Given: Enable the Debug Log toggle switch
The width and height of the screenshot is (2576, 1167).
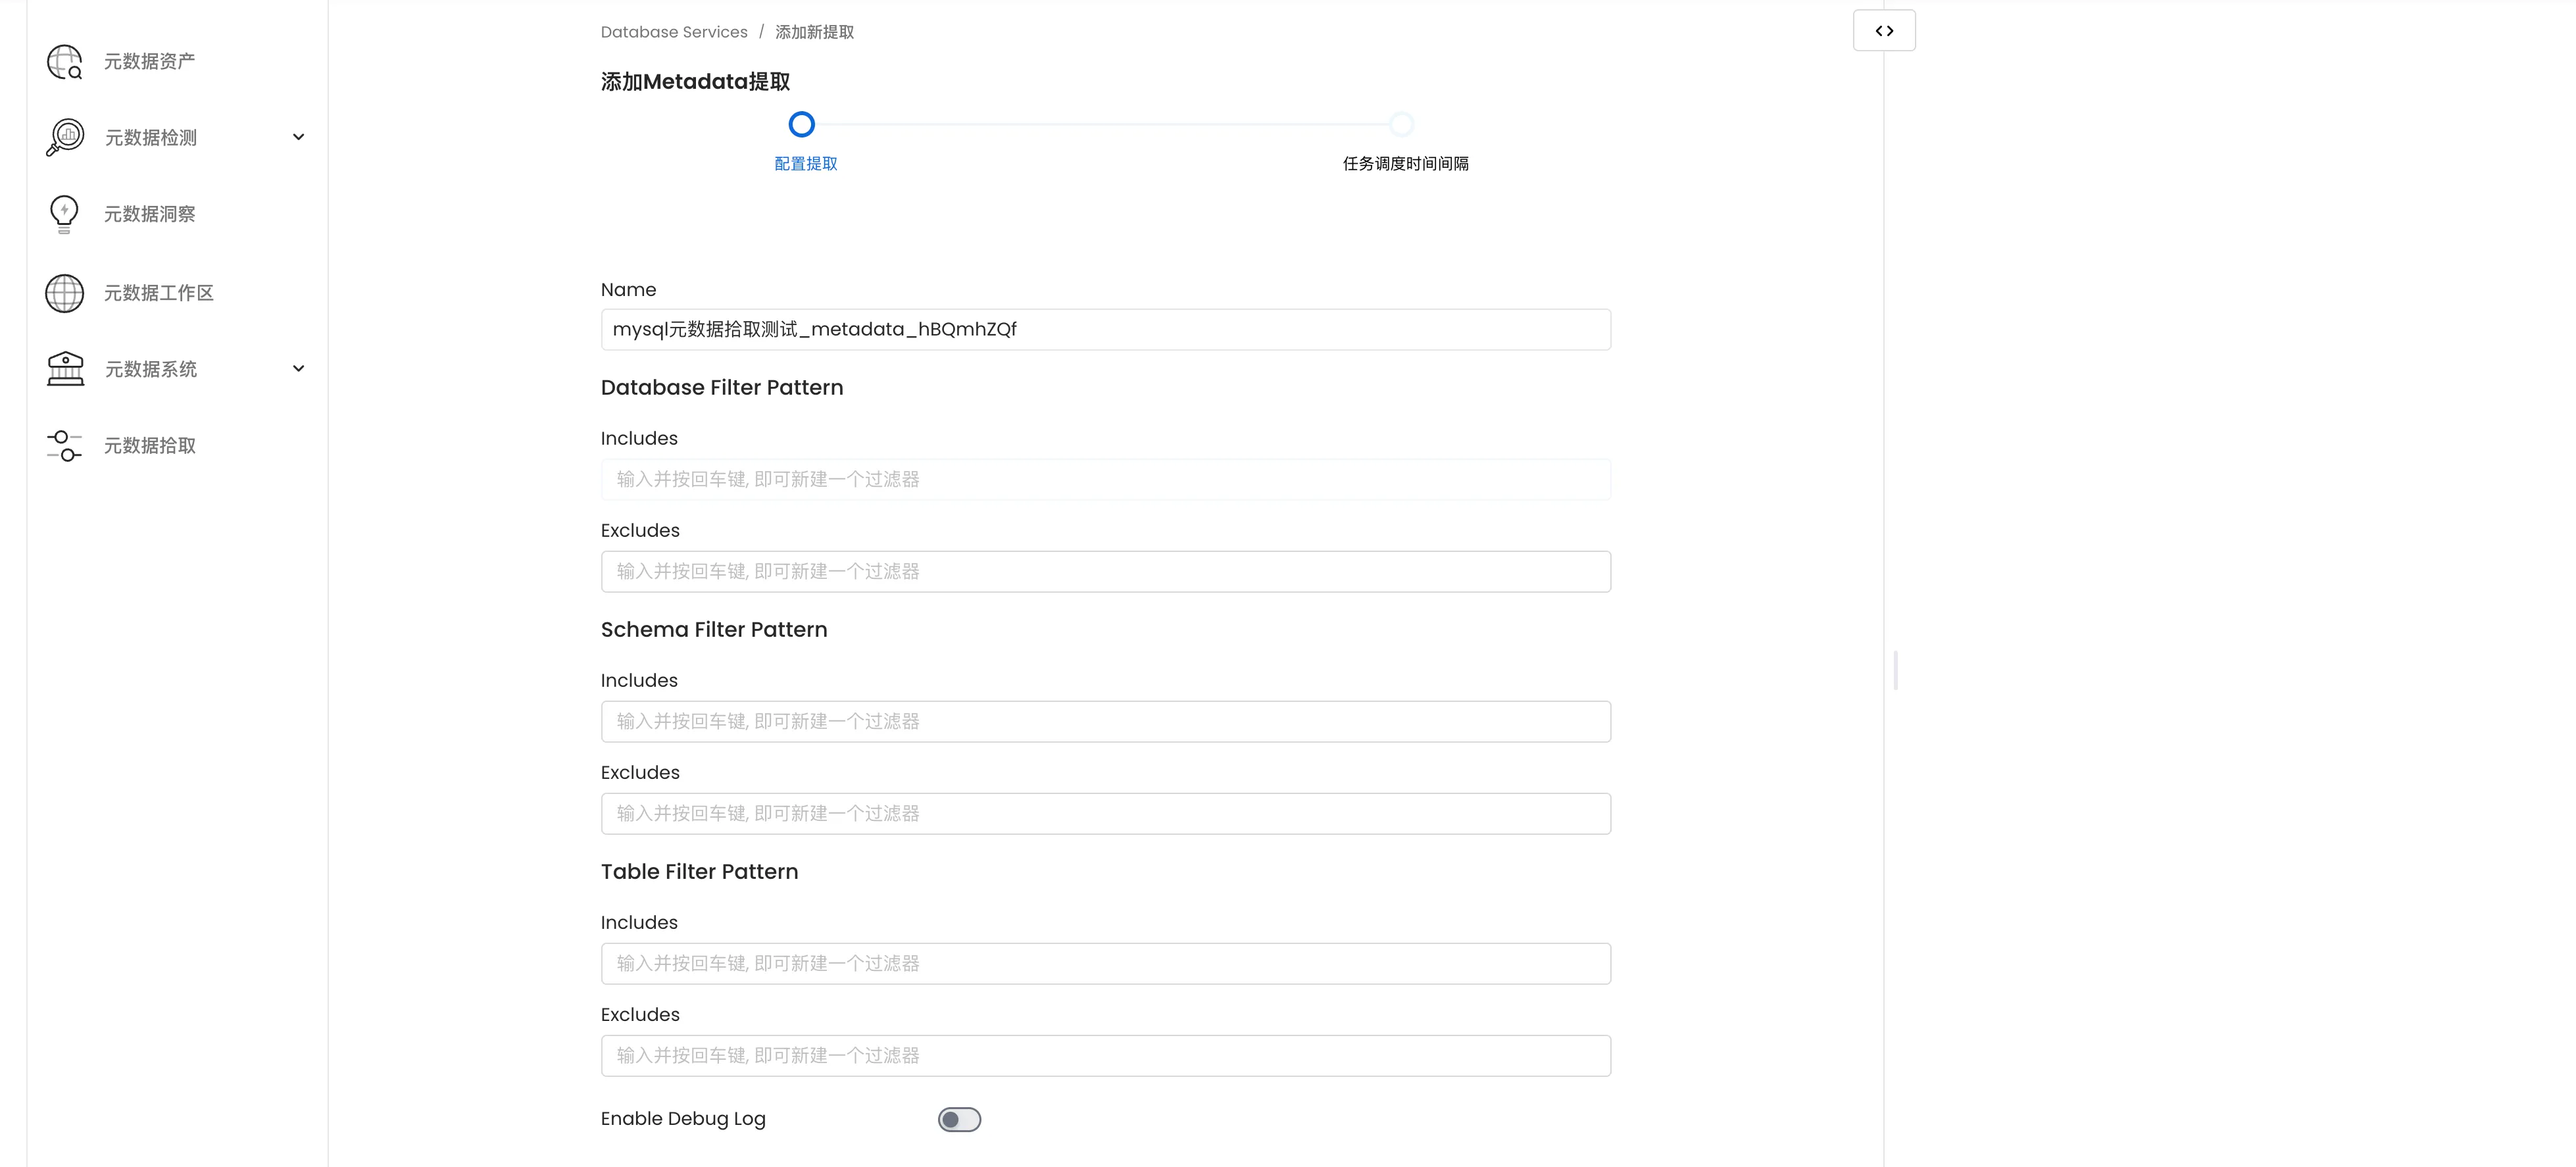Looking at the screenshot, I should [x=959, y=1119].
